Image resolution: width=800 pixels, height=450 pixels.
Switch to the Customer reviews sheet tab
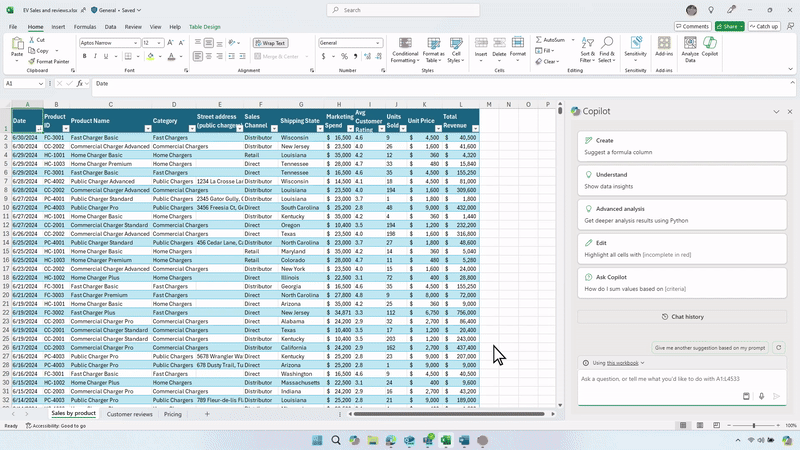point(130,413)
